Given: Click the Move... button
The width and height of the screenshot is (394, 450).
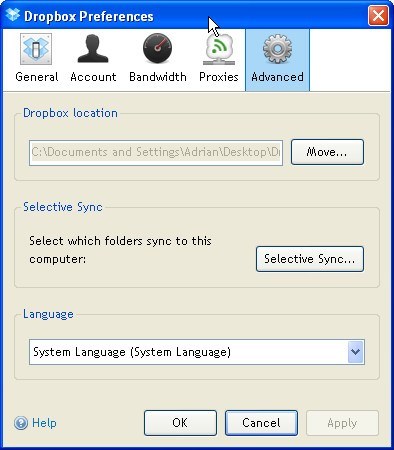Looking at the screenshot, I should 327,152.
